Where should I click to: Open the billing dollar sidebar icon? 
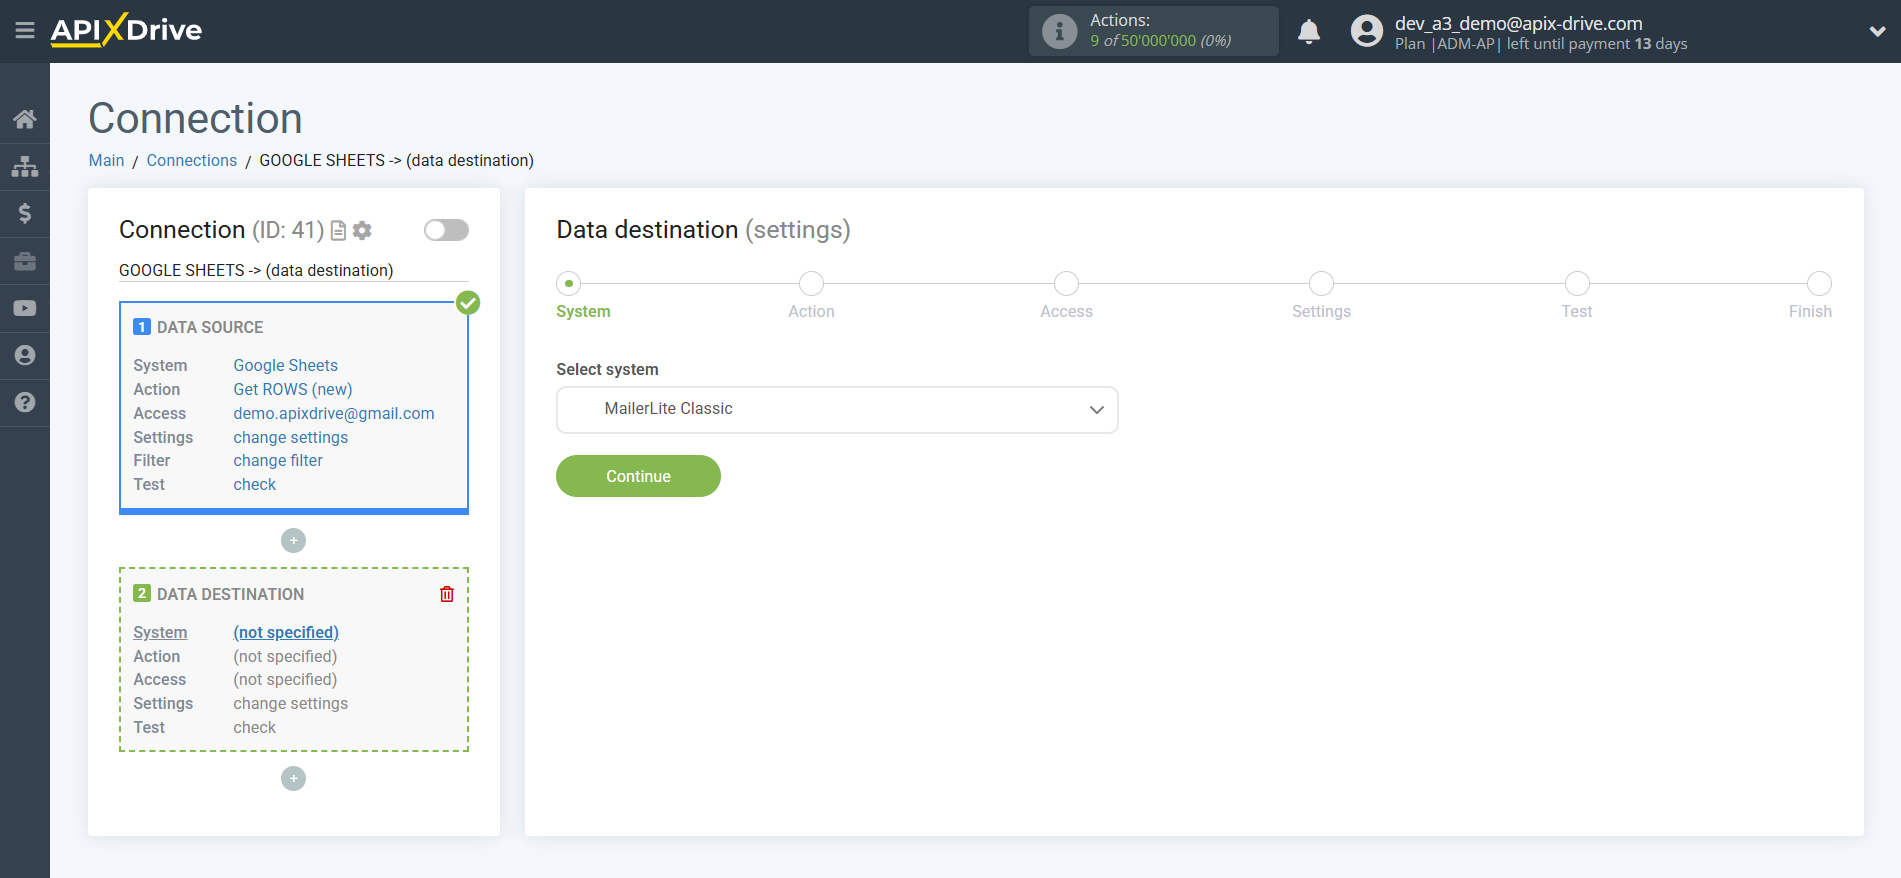[25, 213]
